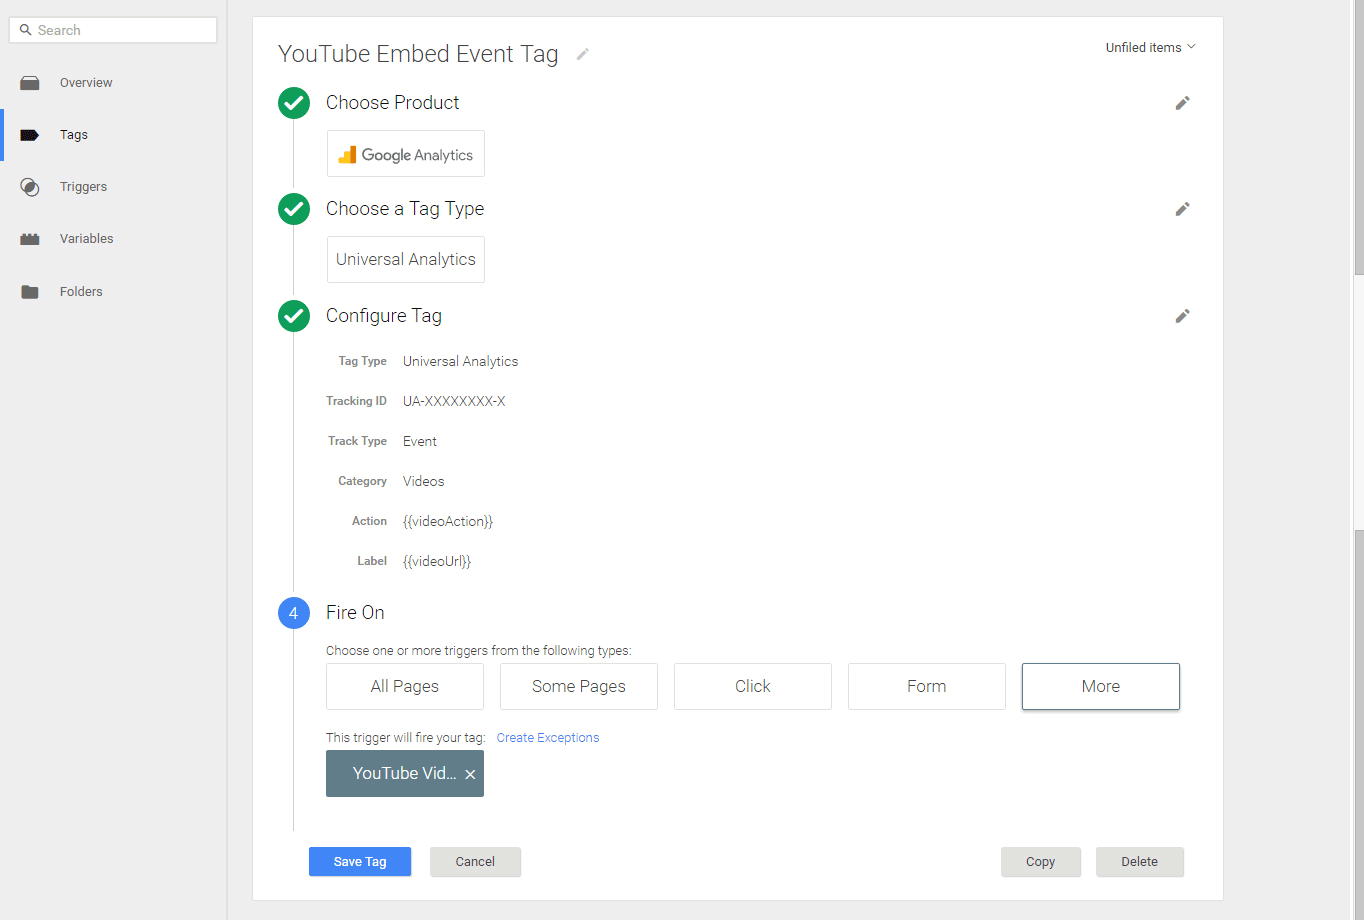Select the Variables sidebar icon

30,238
